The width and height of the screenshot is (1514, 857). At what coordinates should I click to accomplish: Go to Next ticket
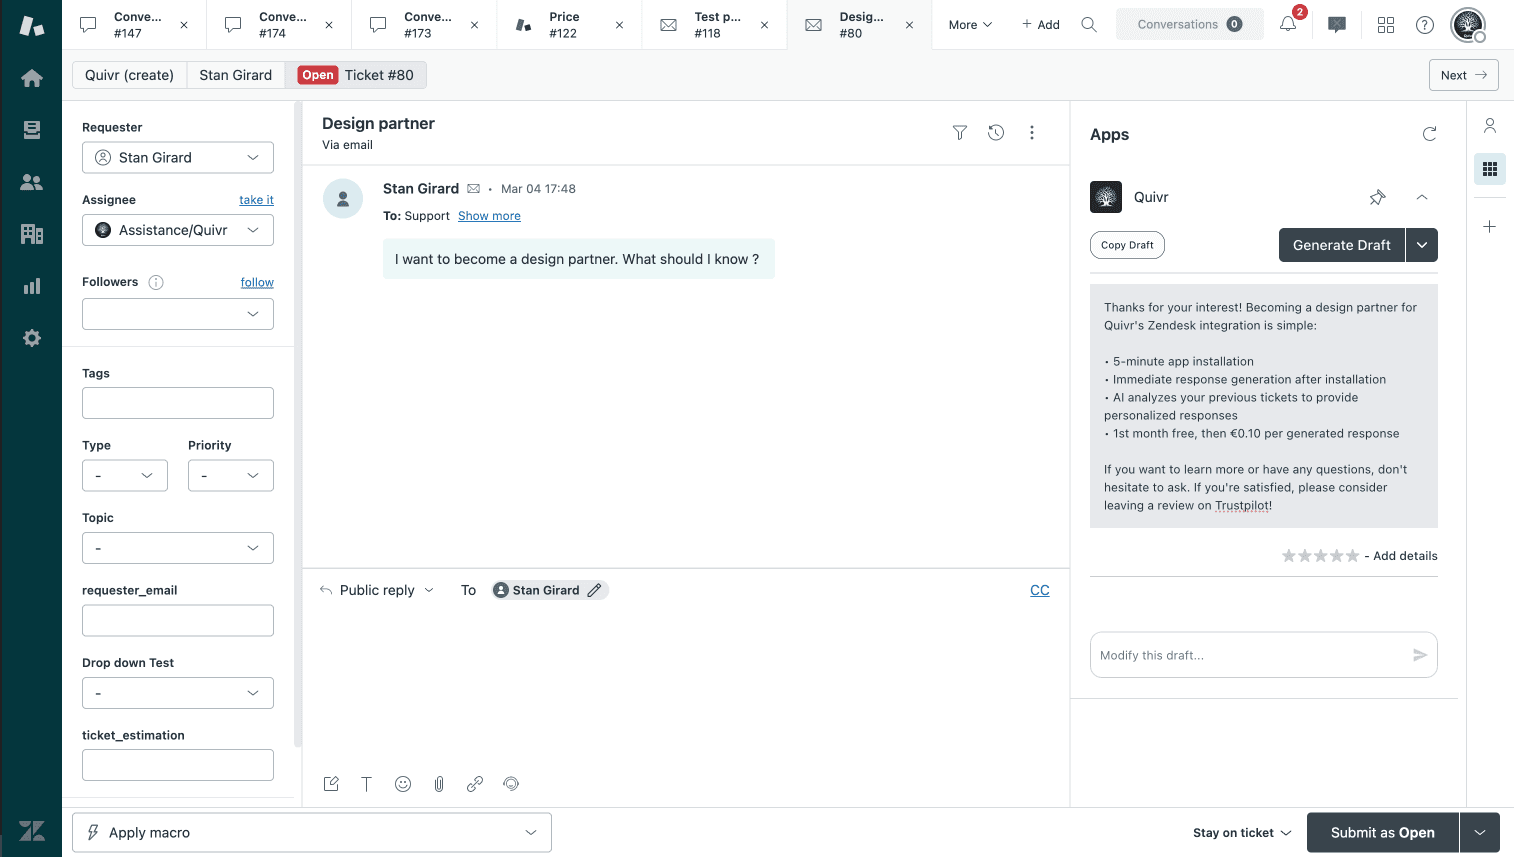[1464, 75]
